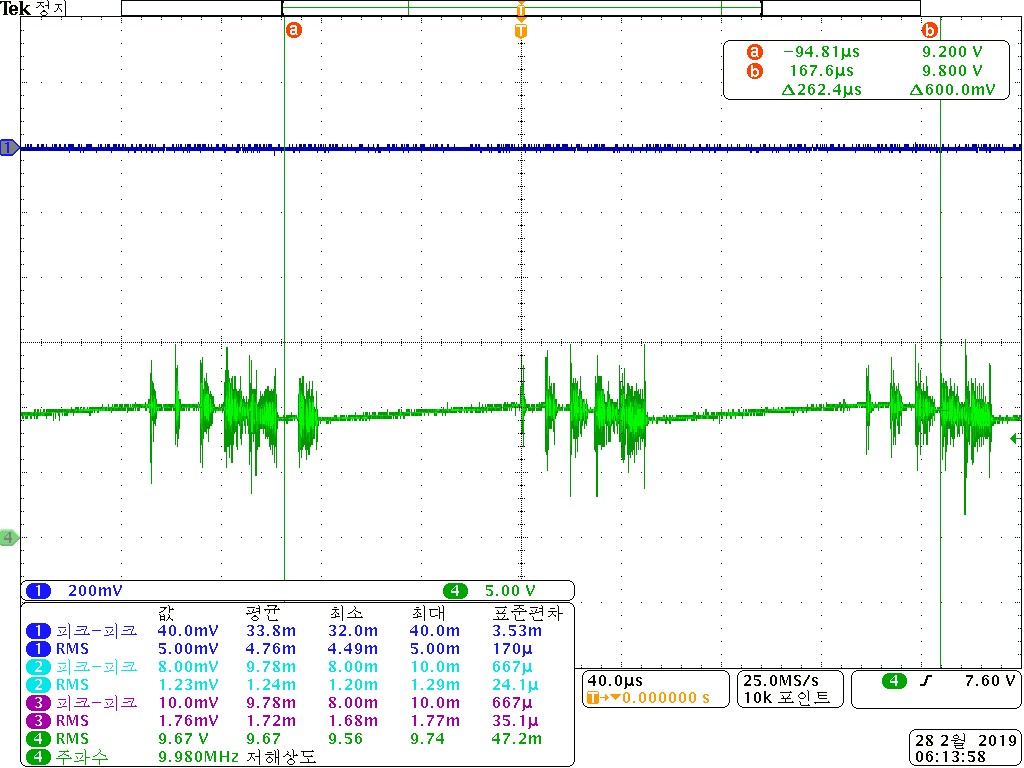
Task: Click the green trigger level arrow
Action: pos(1016,439)
